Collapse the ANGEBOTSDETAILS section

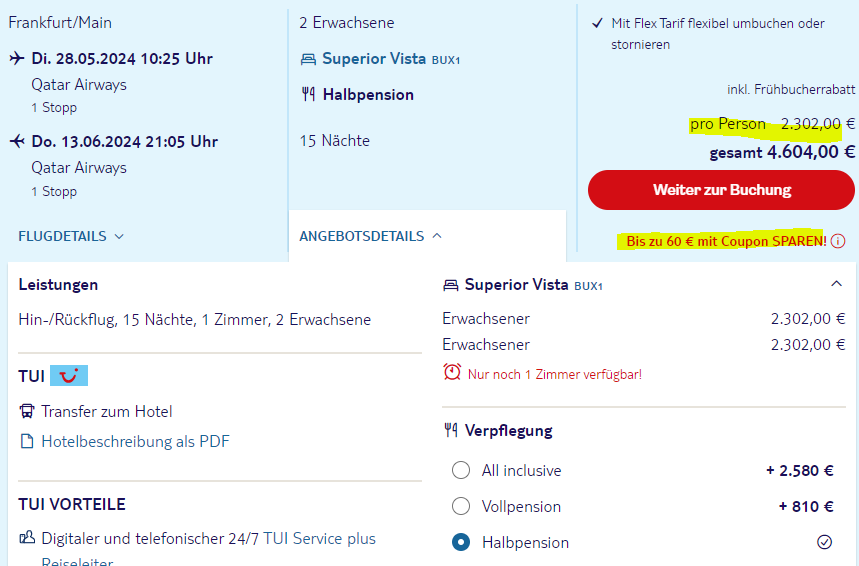click(370, 236)
